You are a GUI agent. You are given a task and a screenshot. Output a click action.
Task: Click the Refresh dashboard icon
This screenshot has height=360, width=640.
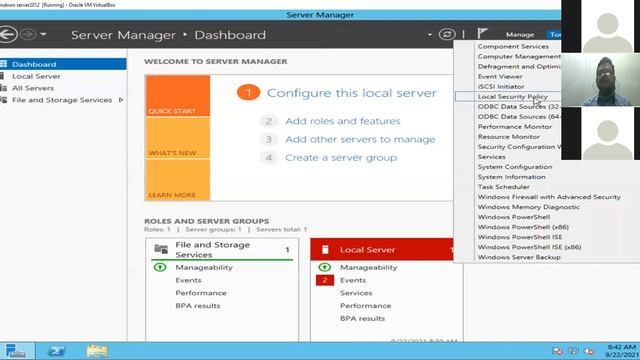tap(447, 34)
